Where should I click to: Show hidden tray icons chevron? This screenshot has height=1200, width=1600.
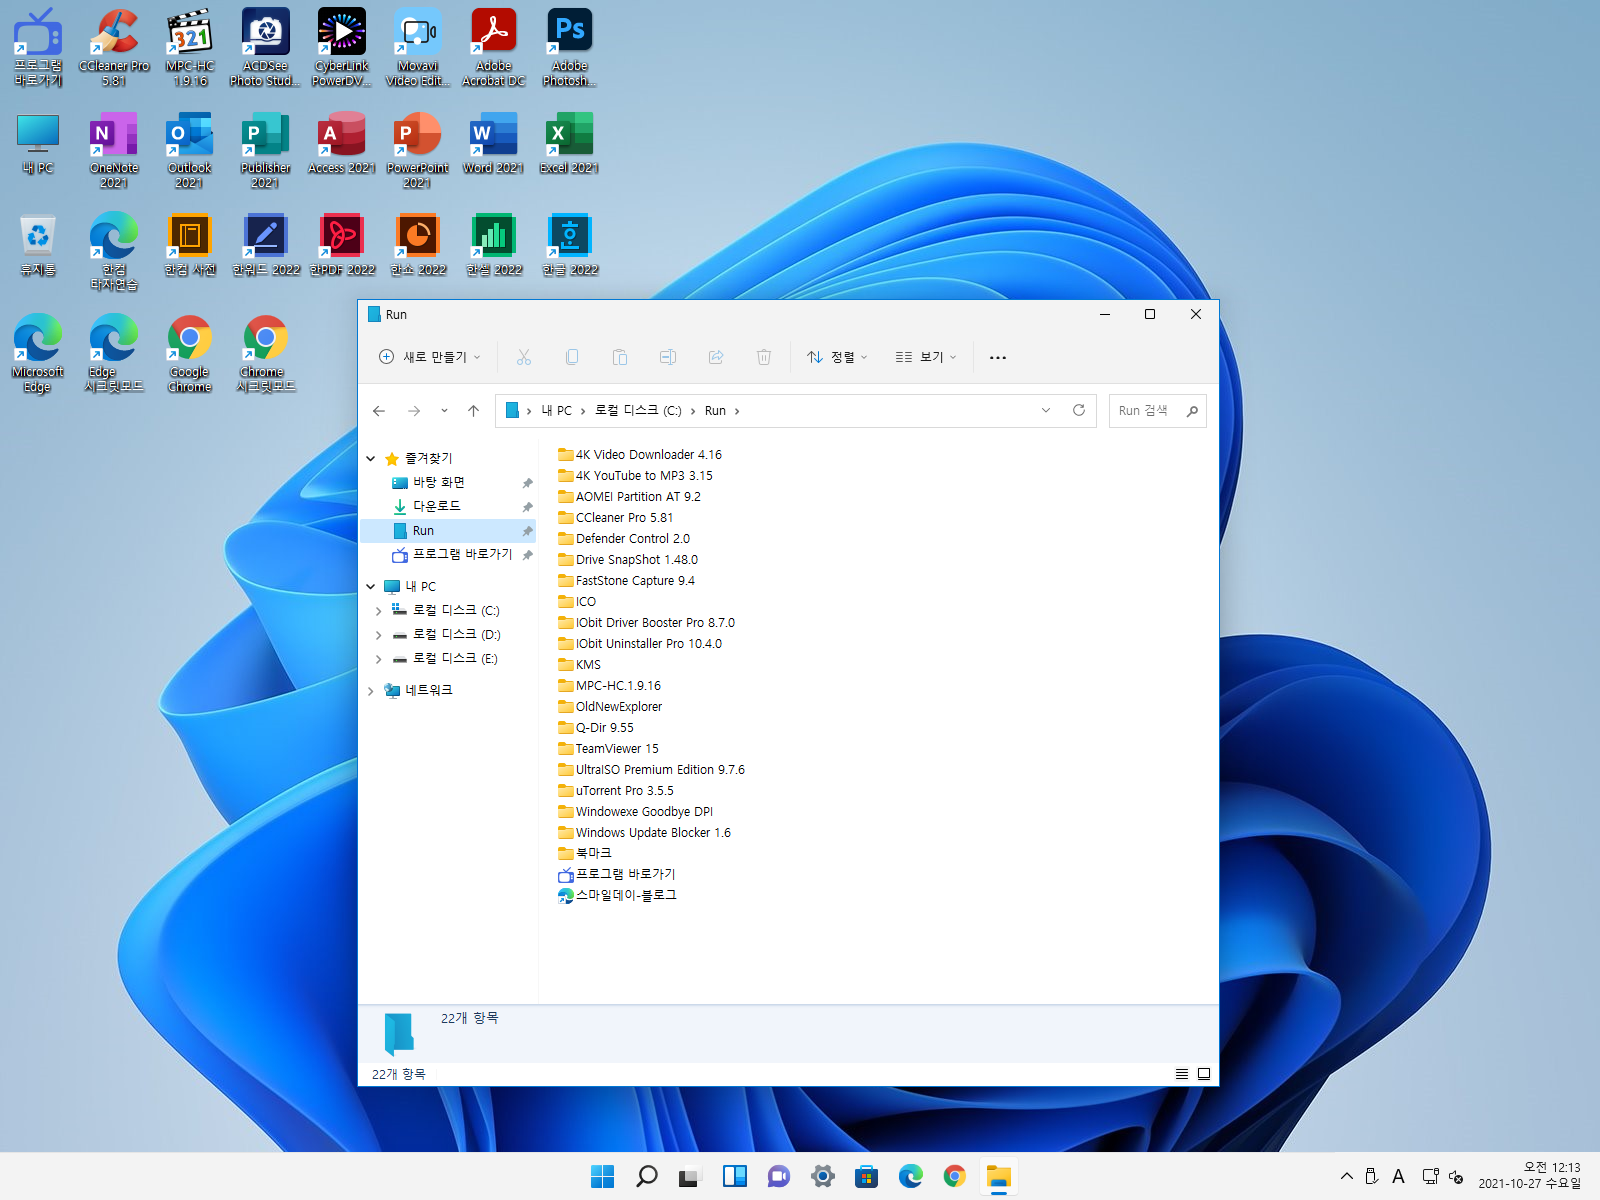[1347, 1176]
